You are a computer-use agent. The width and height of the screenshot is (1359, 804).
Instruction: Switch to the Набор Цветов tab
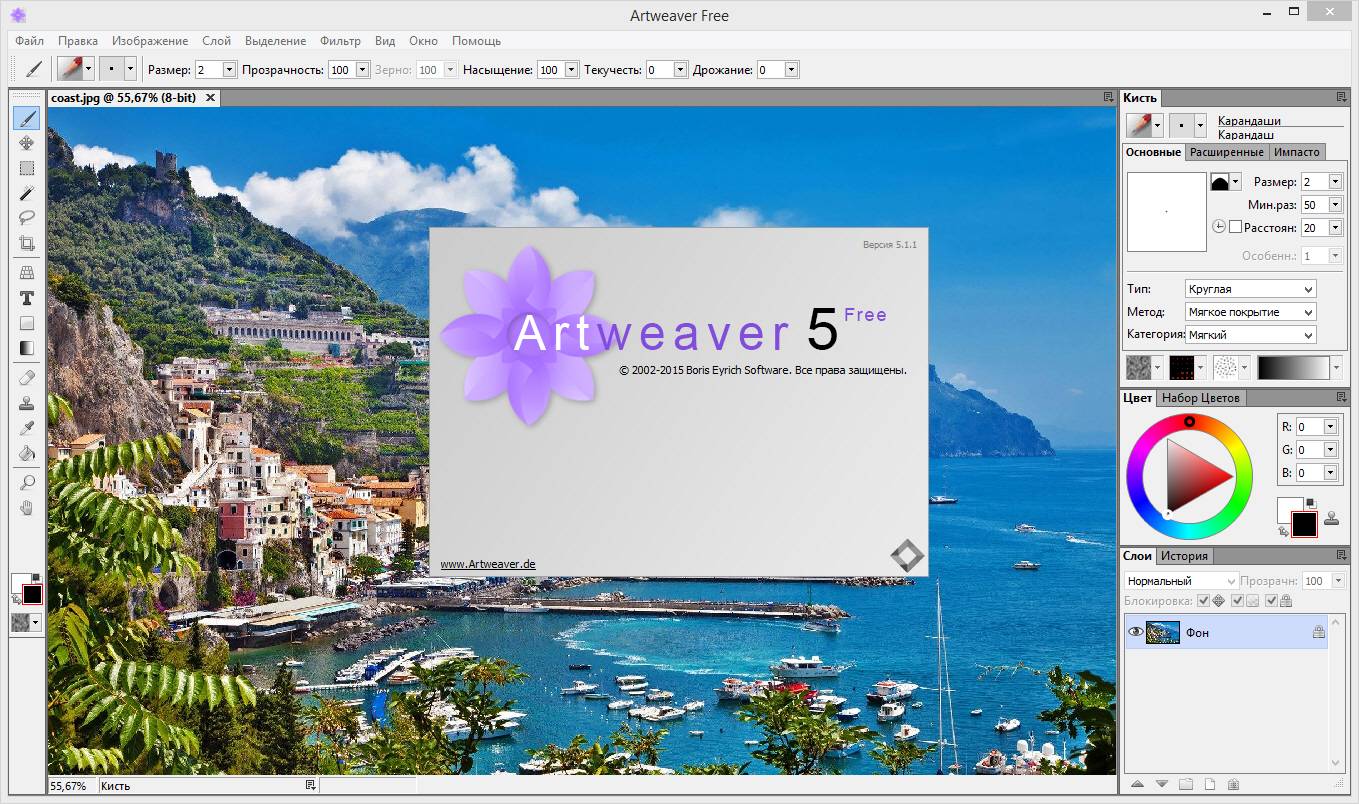(1201, 397)
